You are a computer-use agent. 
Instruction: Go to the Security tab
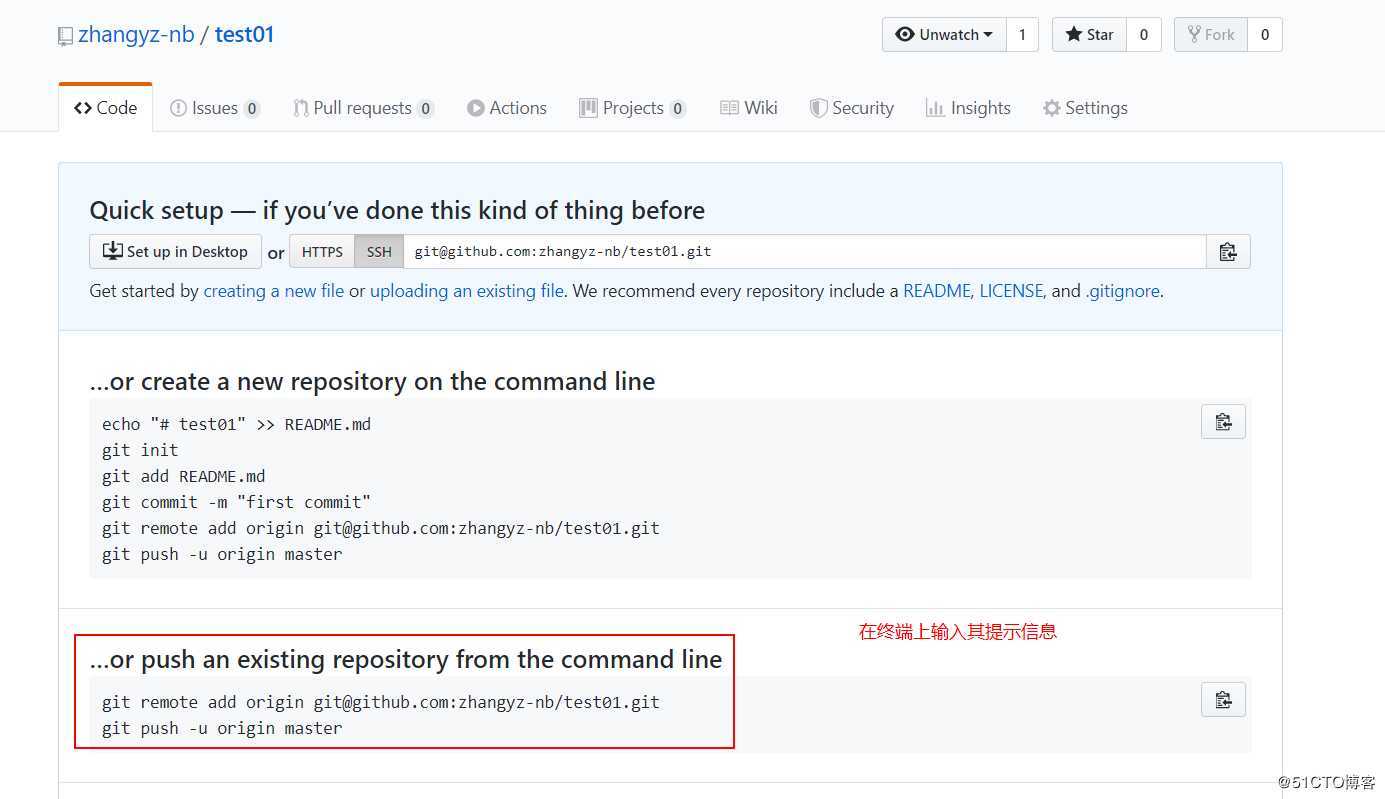click(x=852, y=108)
